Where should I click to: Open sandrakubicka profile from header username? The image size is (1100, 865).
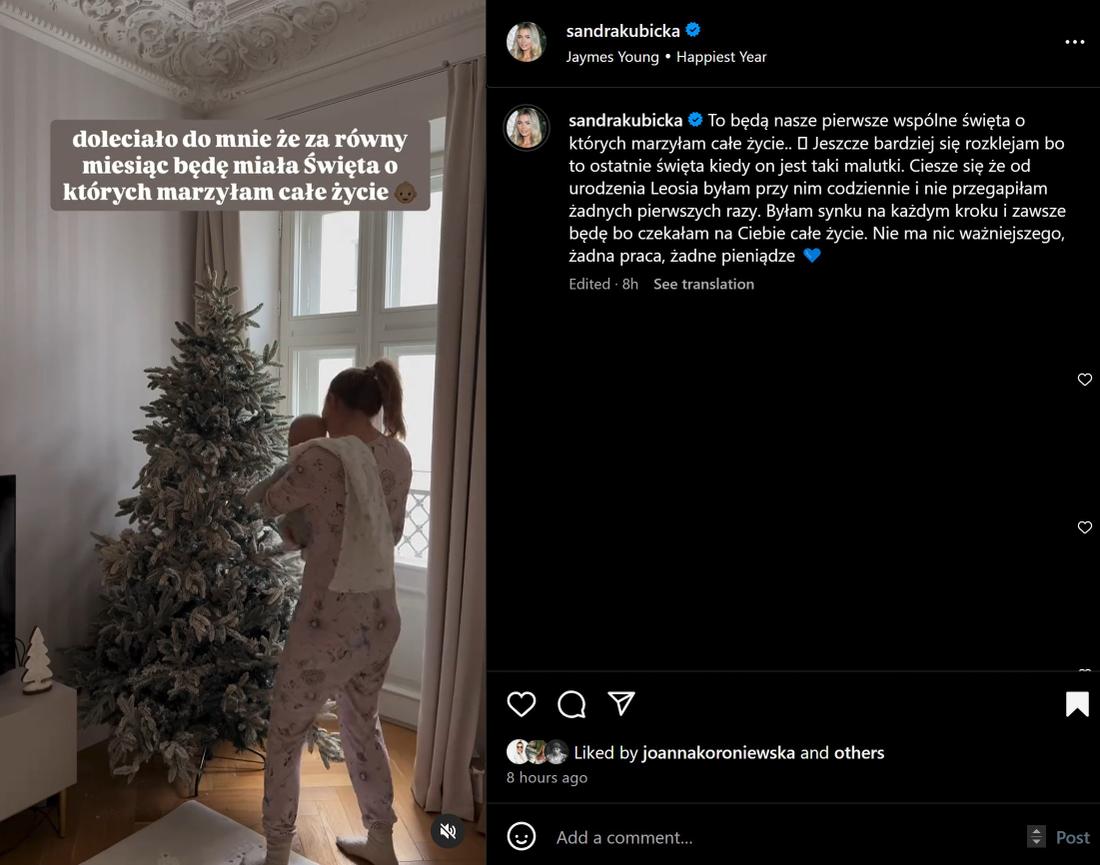coord(623,31)
